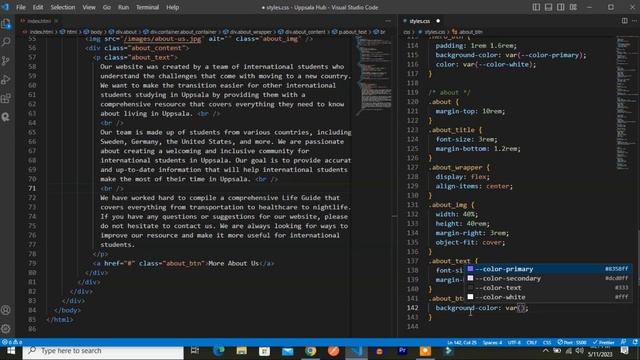Change UTF-8 file encoding
This screenshot has height=360, width=640.
point(514,342)
